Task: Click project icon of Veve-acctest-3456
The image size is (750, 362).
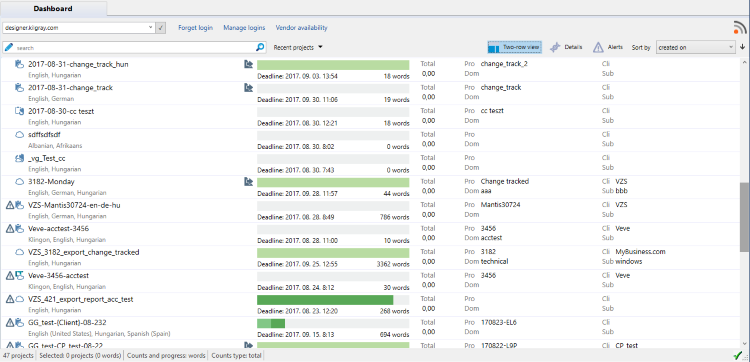Action: 19,228
